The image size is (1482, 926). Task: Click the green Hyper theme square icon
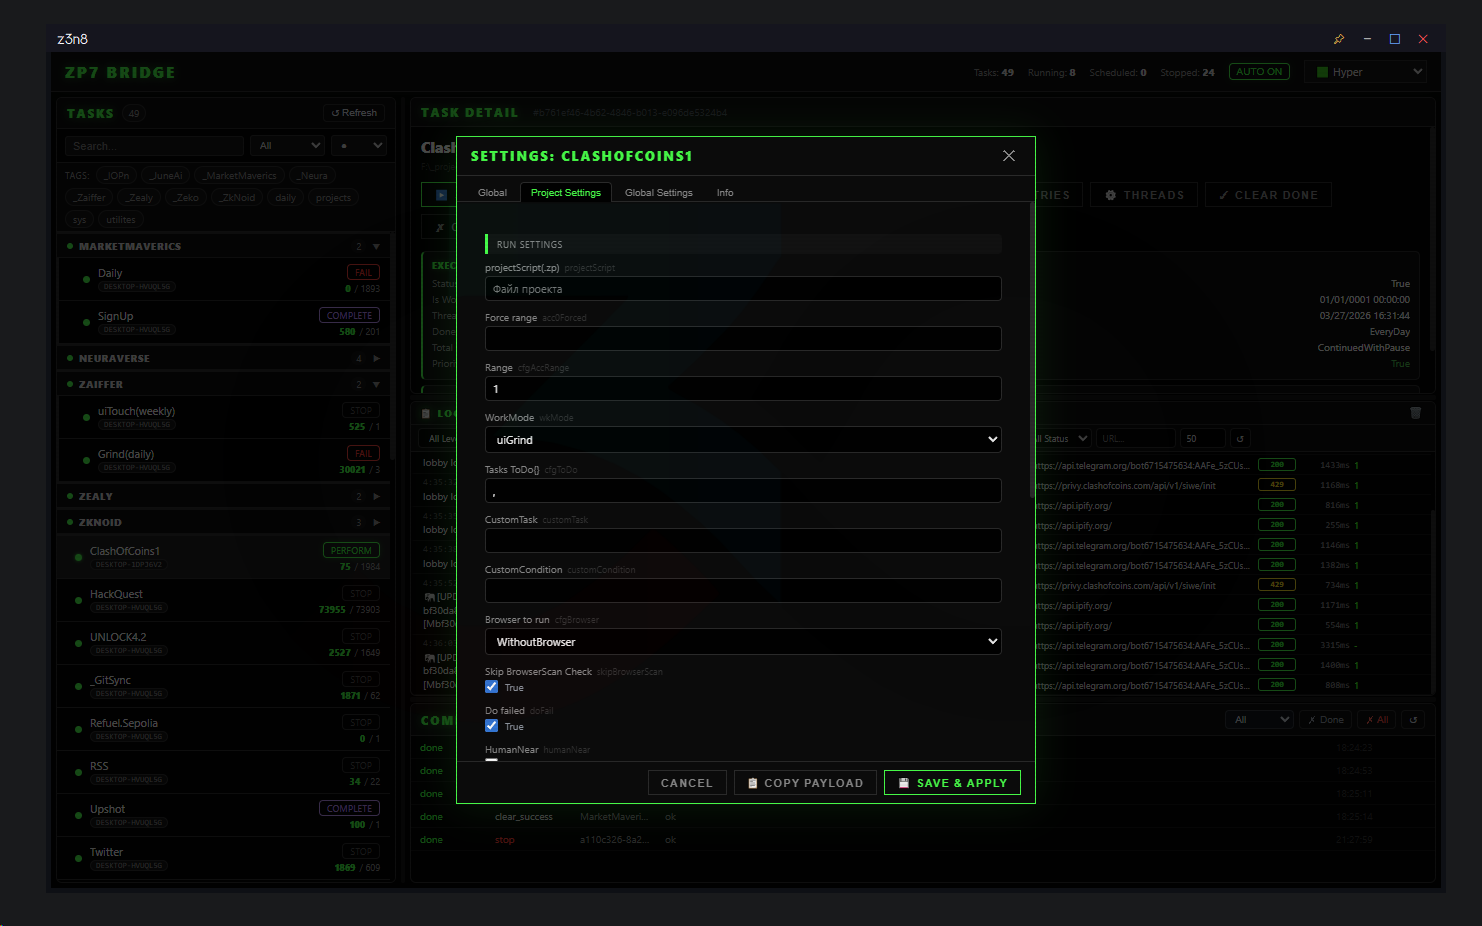coord(1322,72)
